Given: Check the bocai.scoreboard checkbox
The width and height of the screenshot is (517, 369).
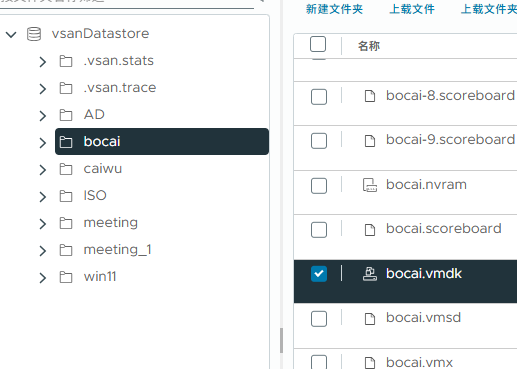Looking at the screenshot, I should point(319,230).
